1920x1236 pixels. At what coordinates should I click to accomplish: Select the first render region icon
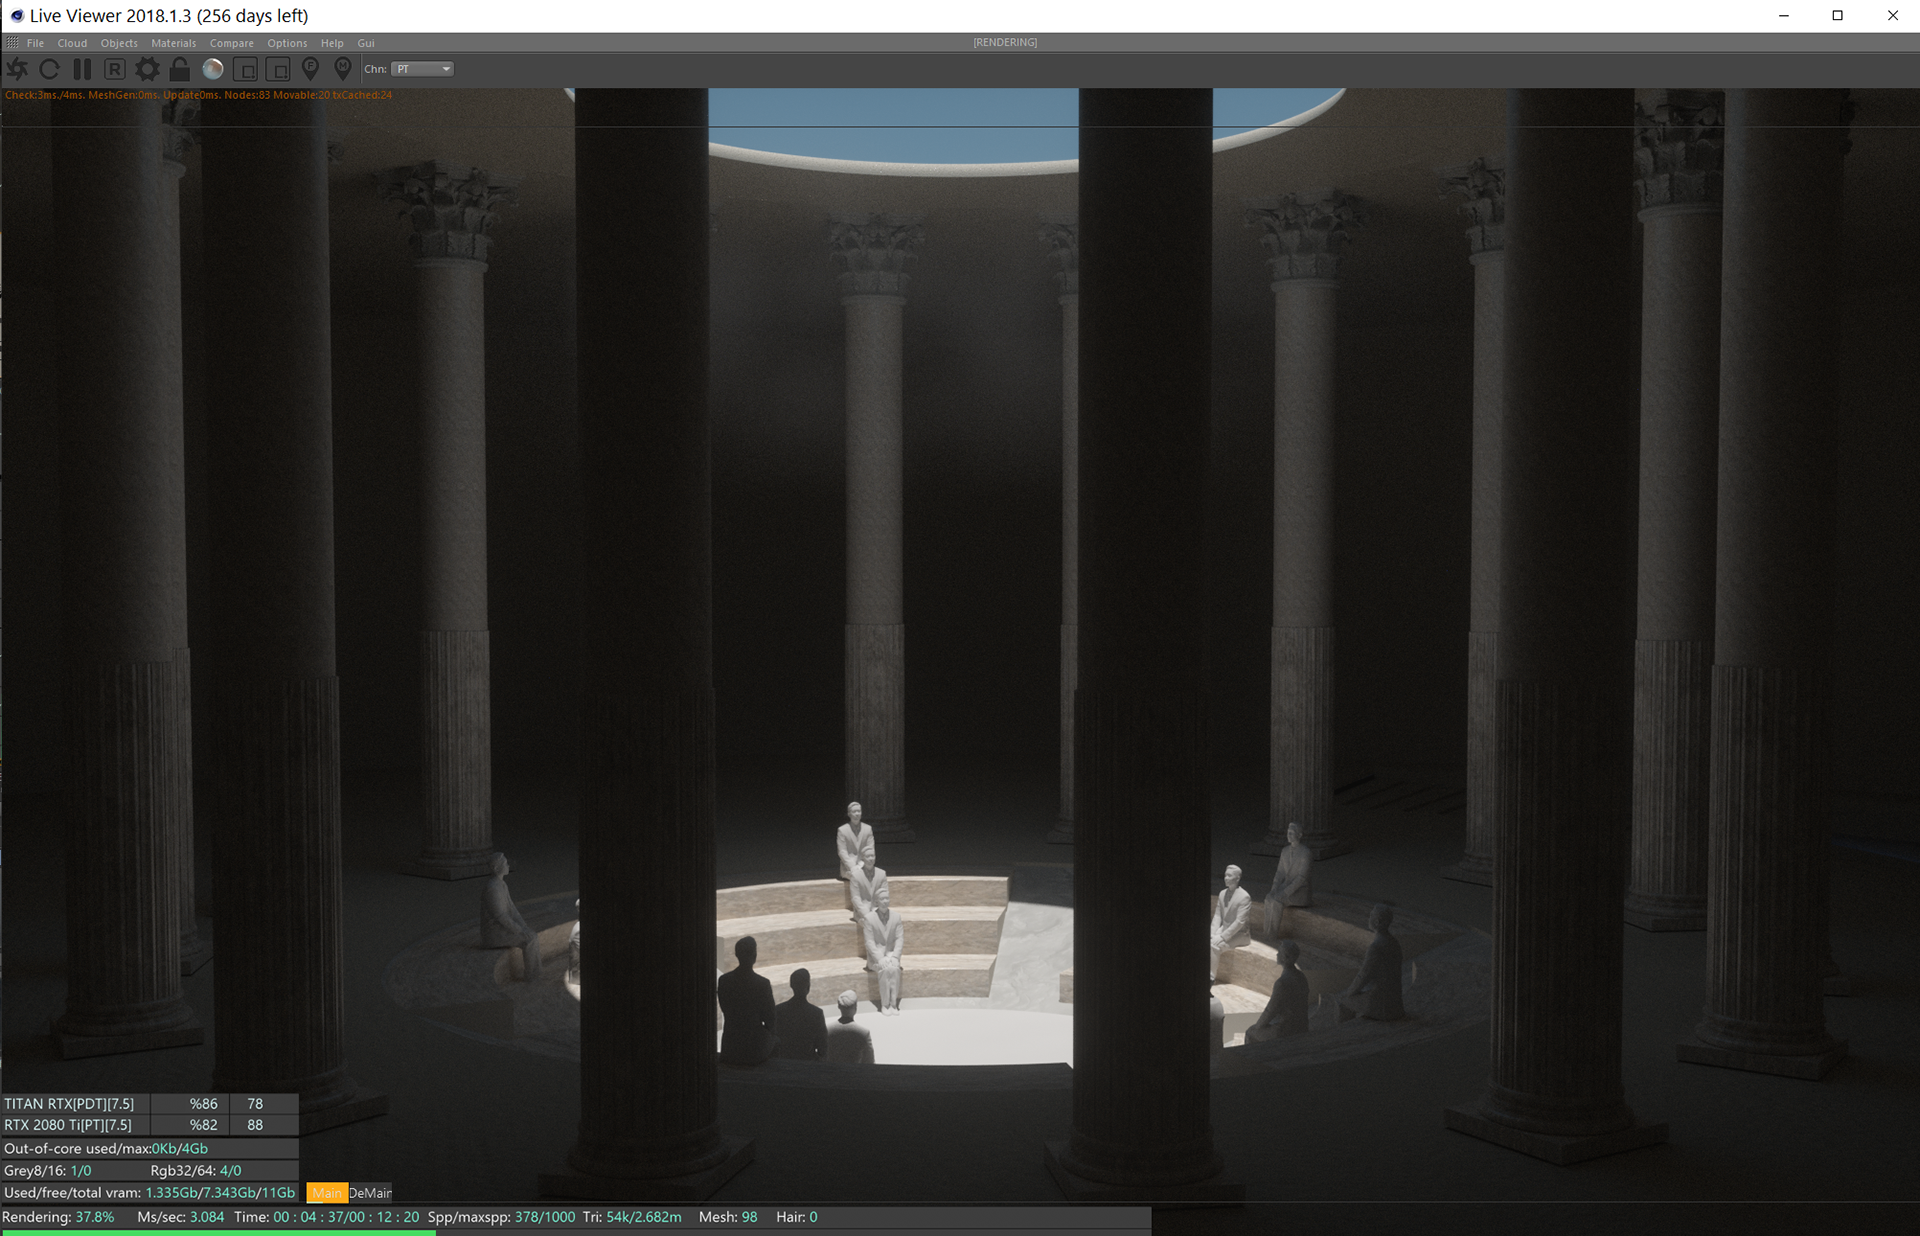(x=245, y=69)
